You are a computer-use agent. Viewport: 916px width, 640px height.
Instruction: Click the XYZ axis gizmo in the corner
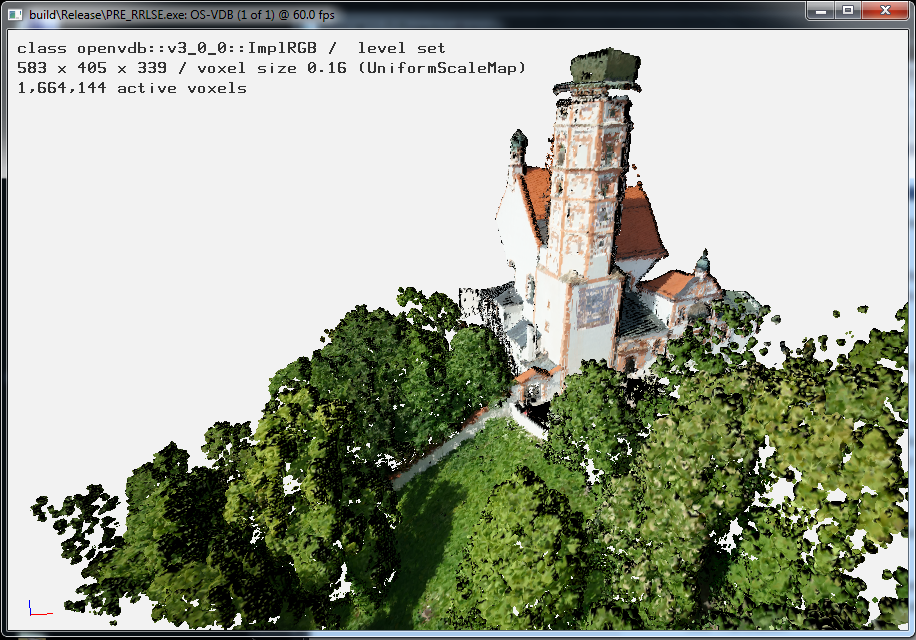[x=40, y=608]
